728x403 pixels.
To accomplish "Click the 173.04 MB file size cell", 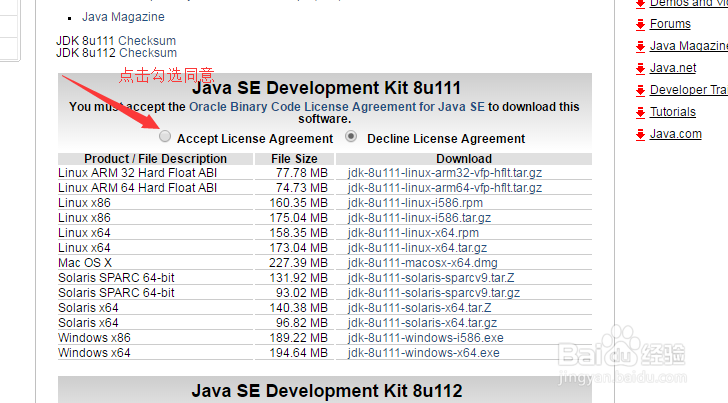I will [299, 247].
